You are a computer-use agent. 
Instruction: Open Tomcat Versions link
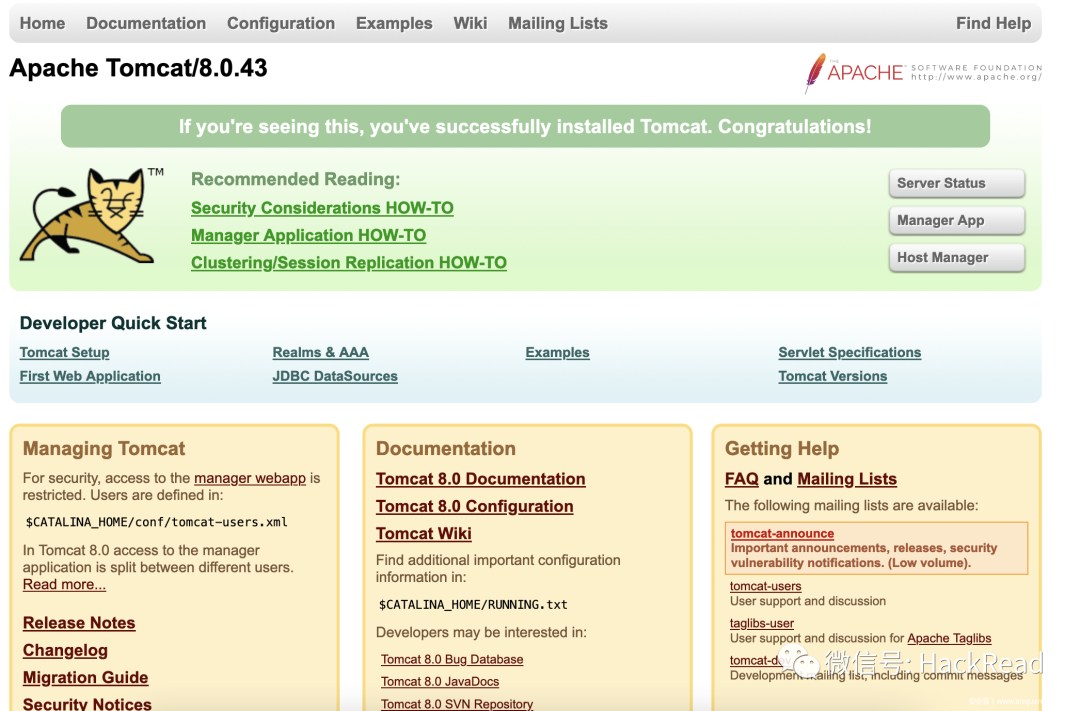(833, 376)
